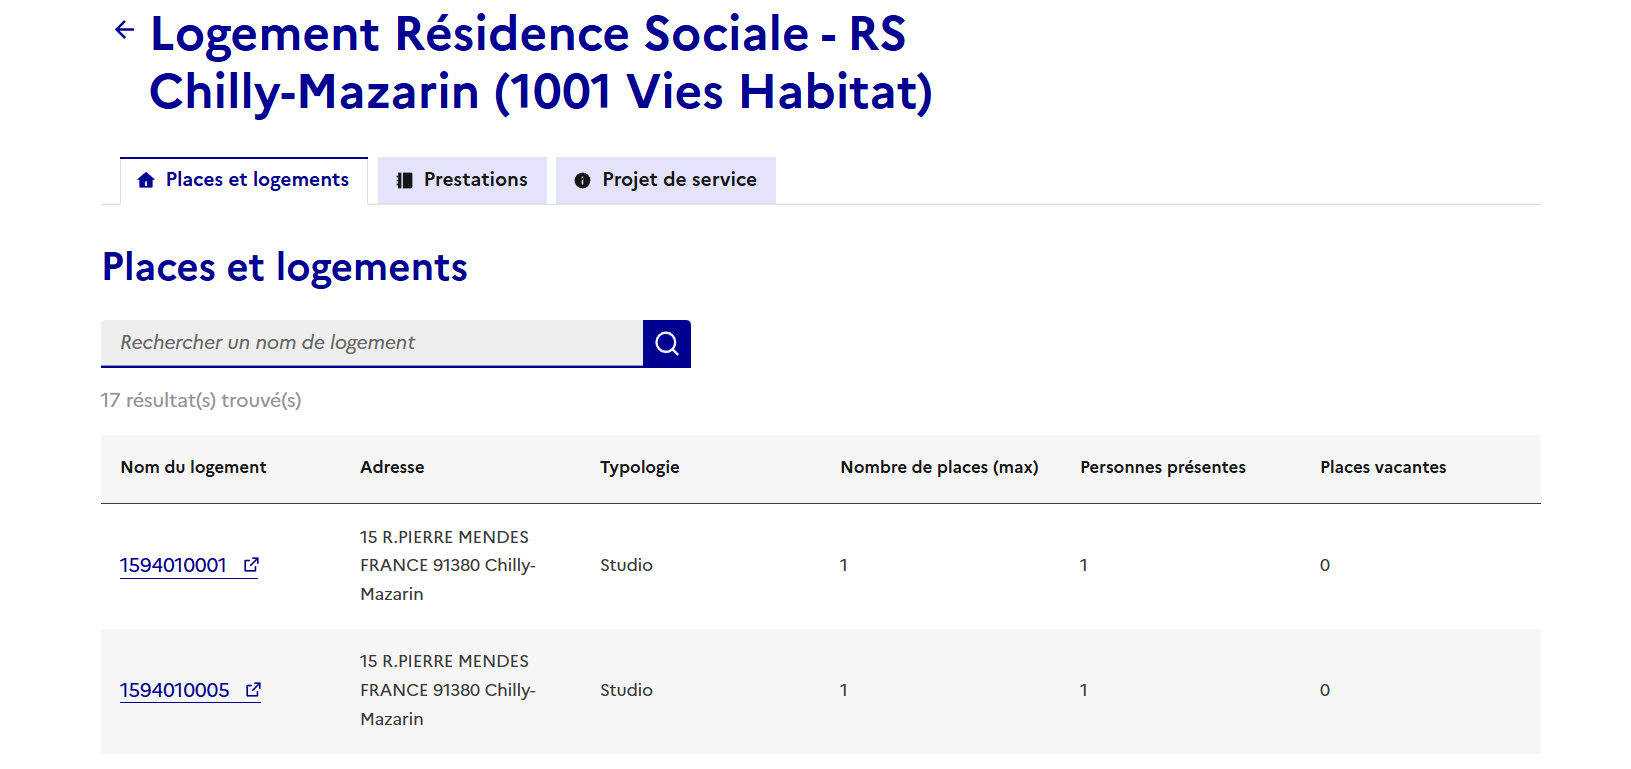Open external link icon beside 1594010001
Viewport: 1631px width, 769px height.
click(251, 565)
